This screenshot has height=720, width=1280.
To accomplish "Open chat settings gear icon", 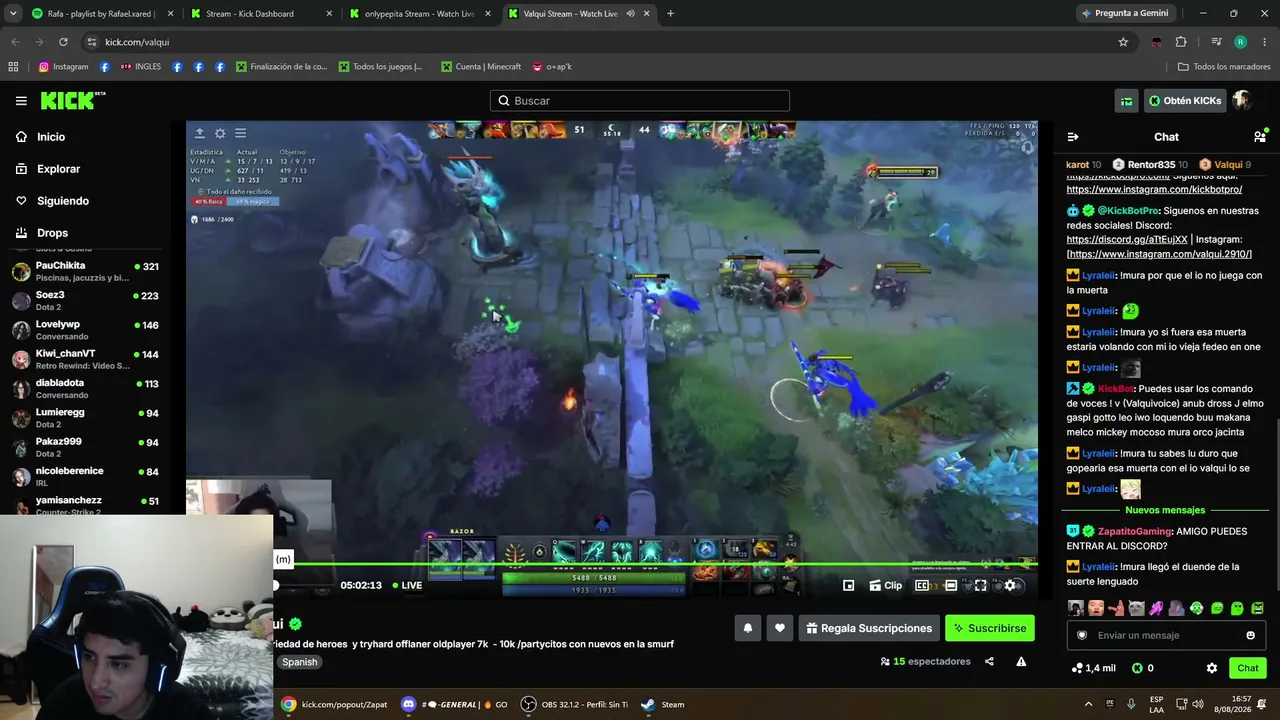I will click(1212, 668).
